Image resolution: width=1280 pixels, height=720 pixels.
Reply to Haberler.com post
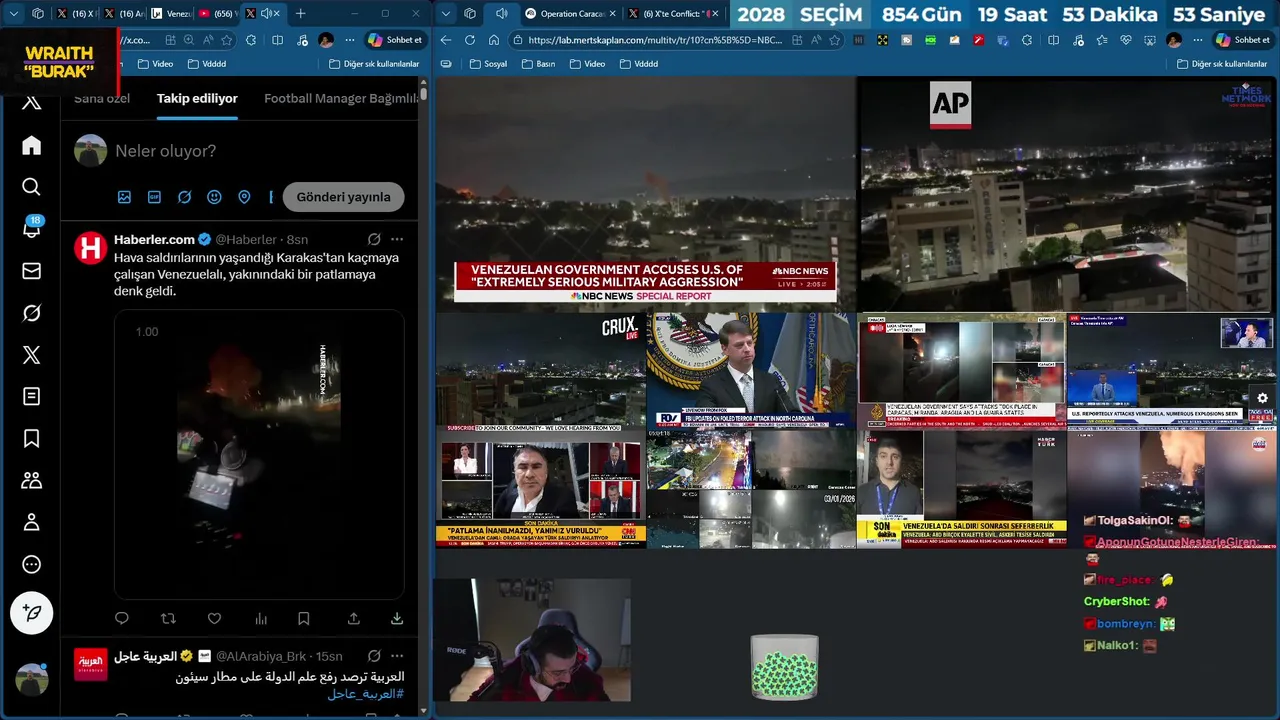[122, 619]
